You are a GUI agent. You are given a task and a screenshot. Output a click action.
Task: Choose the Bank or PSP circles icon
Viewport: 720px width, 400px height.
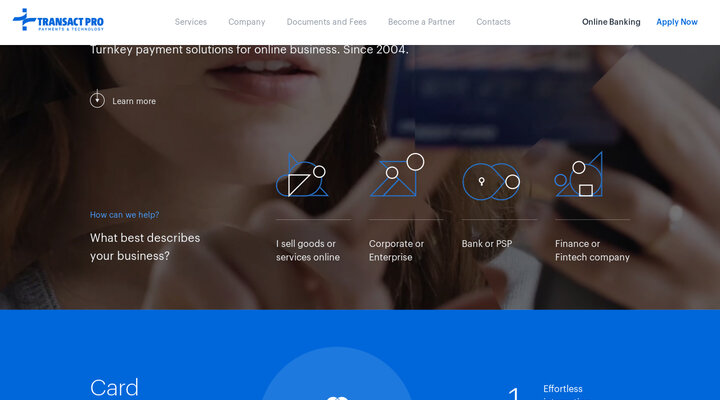491,181
